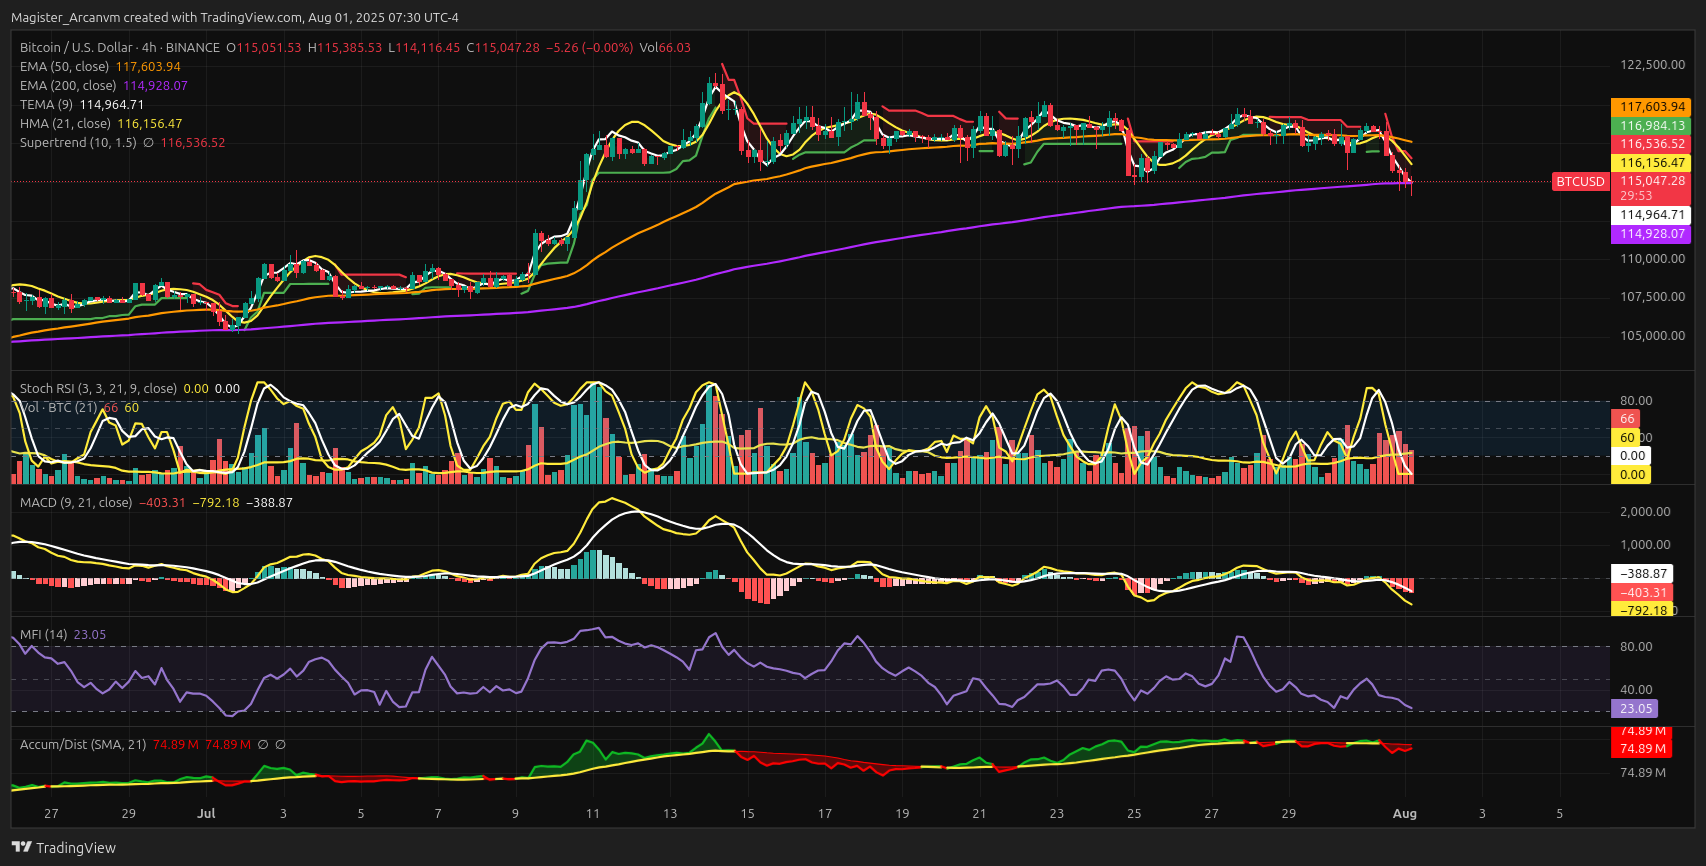Screen dimensions: 1706x866
Task: Click the MACD (9, 21, close) legend label
Action: (x=76, y=502)
